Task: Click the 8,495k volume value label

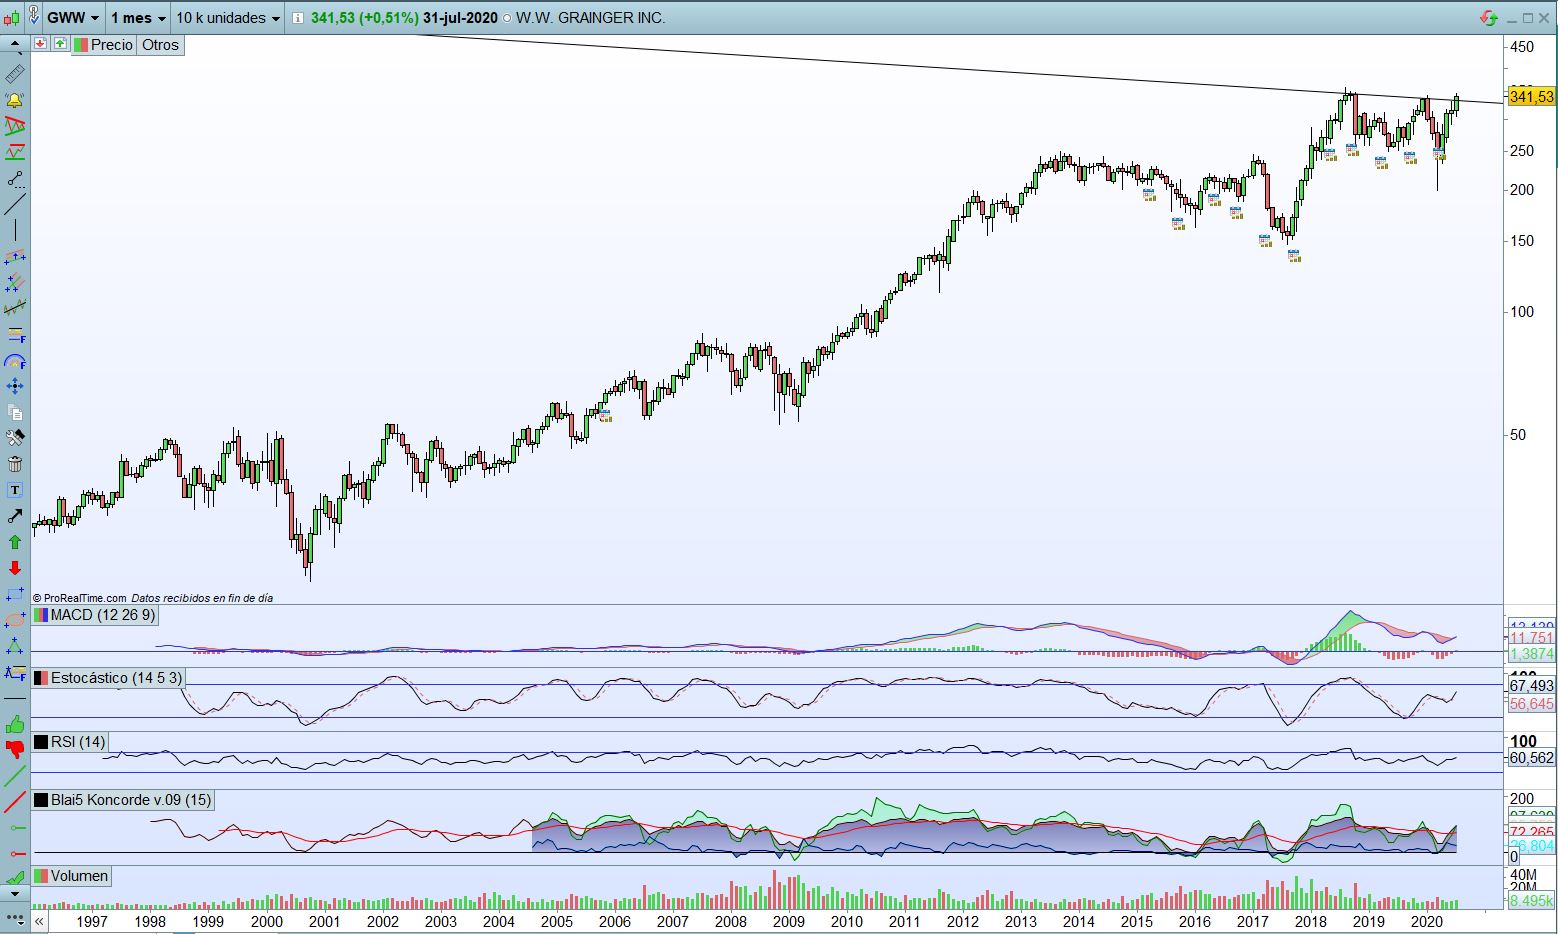Action: [x=1531, y=901]
